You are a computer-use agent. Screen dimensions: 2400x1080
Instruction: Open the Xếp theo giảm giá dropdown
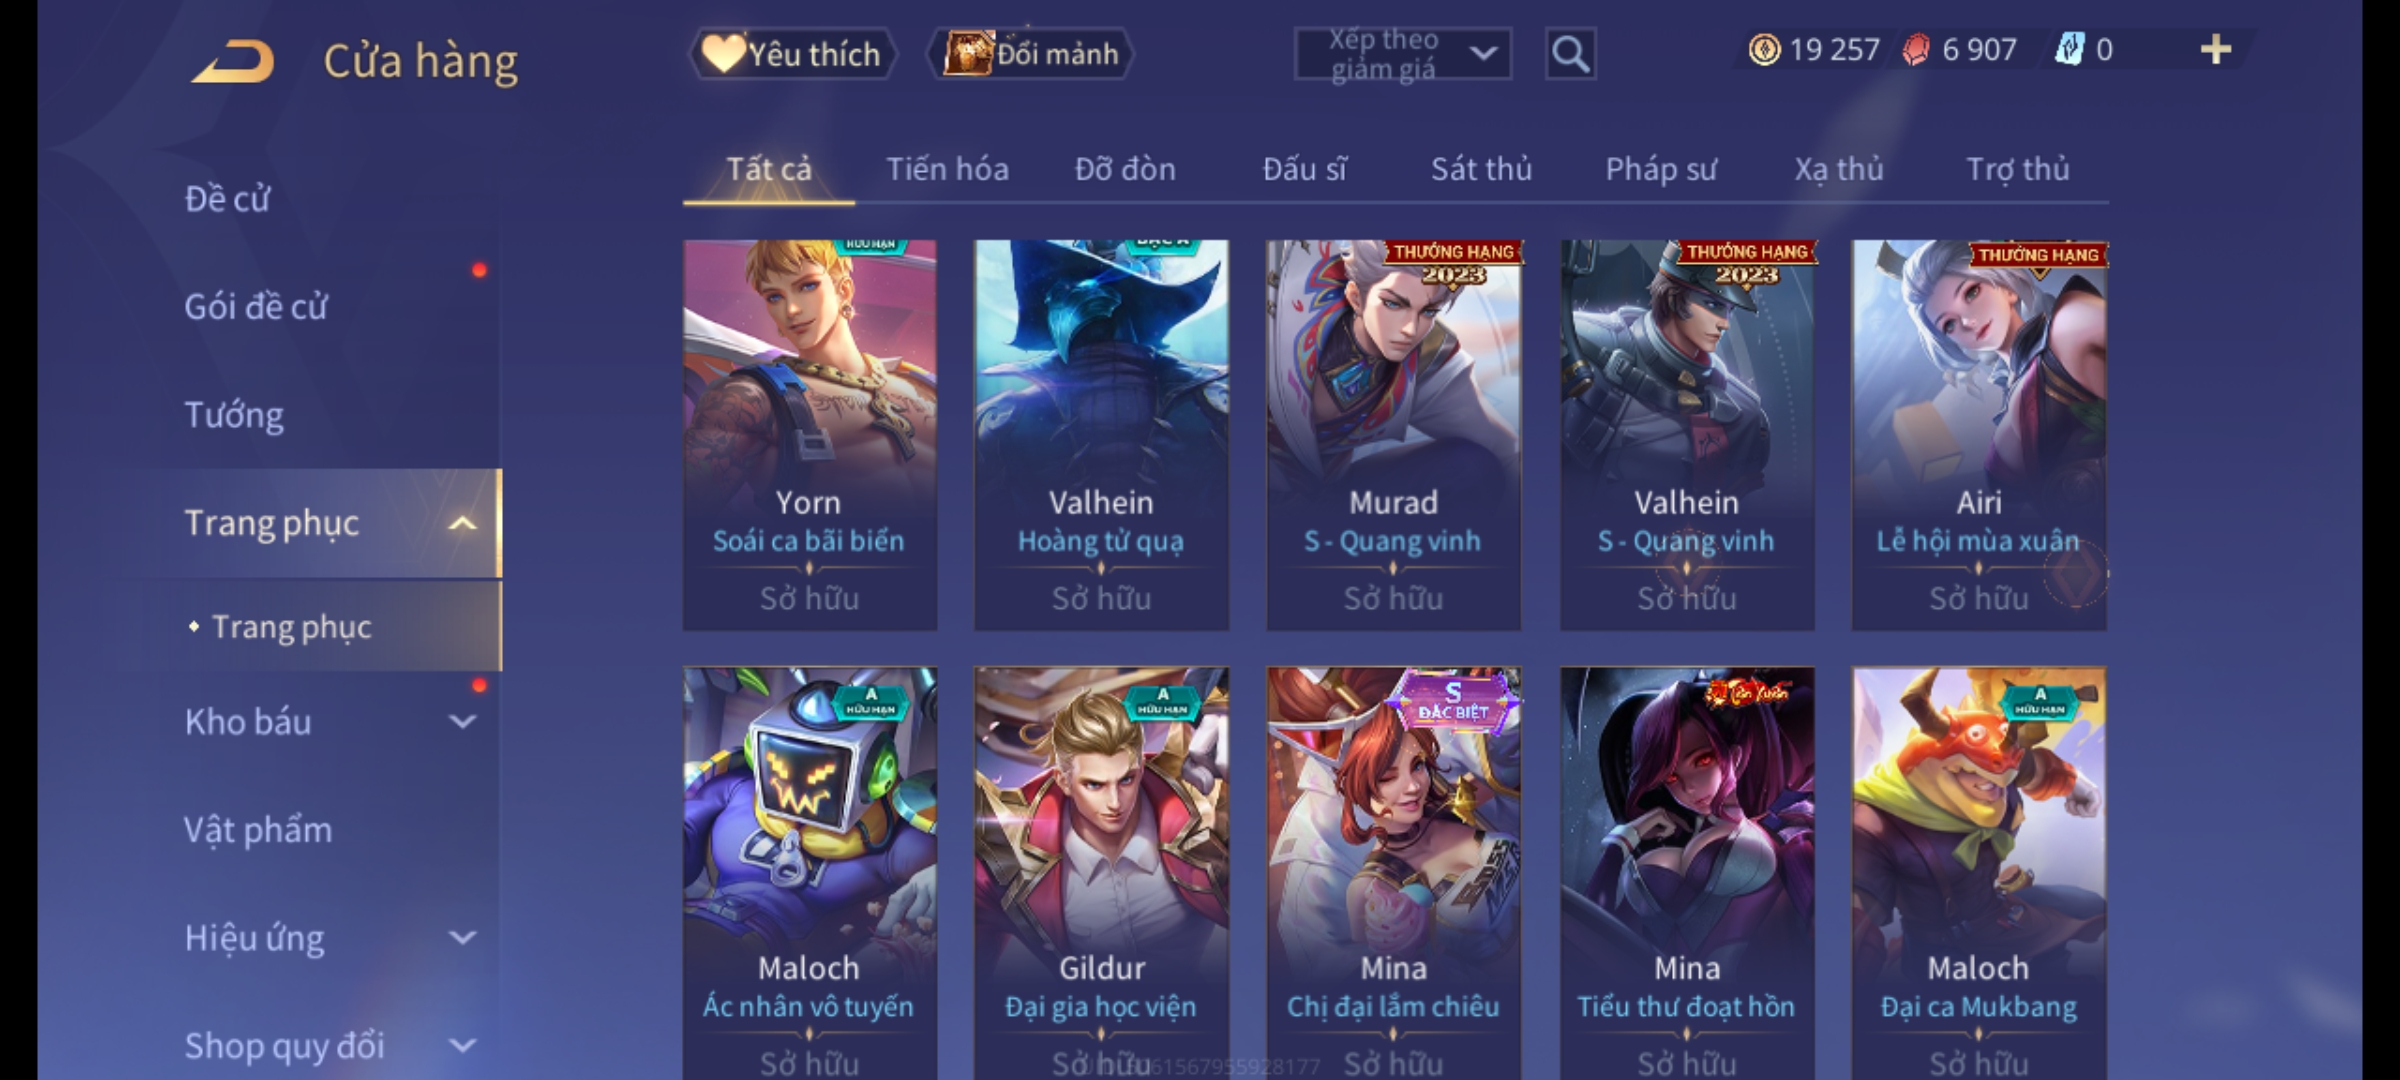(1402, 54)
